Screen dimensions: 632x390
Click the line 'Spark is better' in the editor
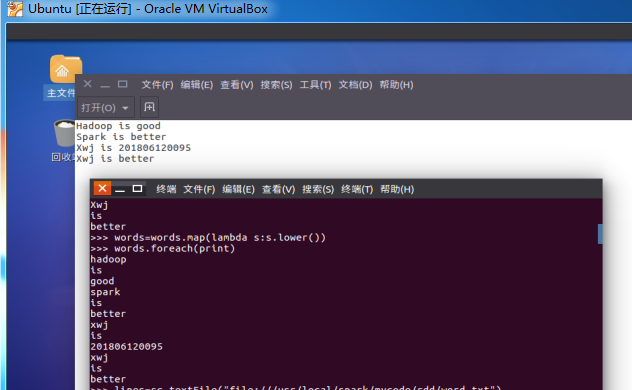coord(121,137)
